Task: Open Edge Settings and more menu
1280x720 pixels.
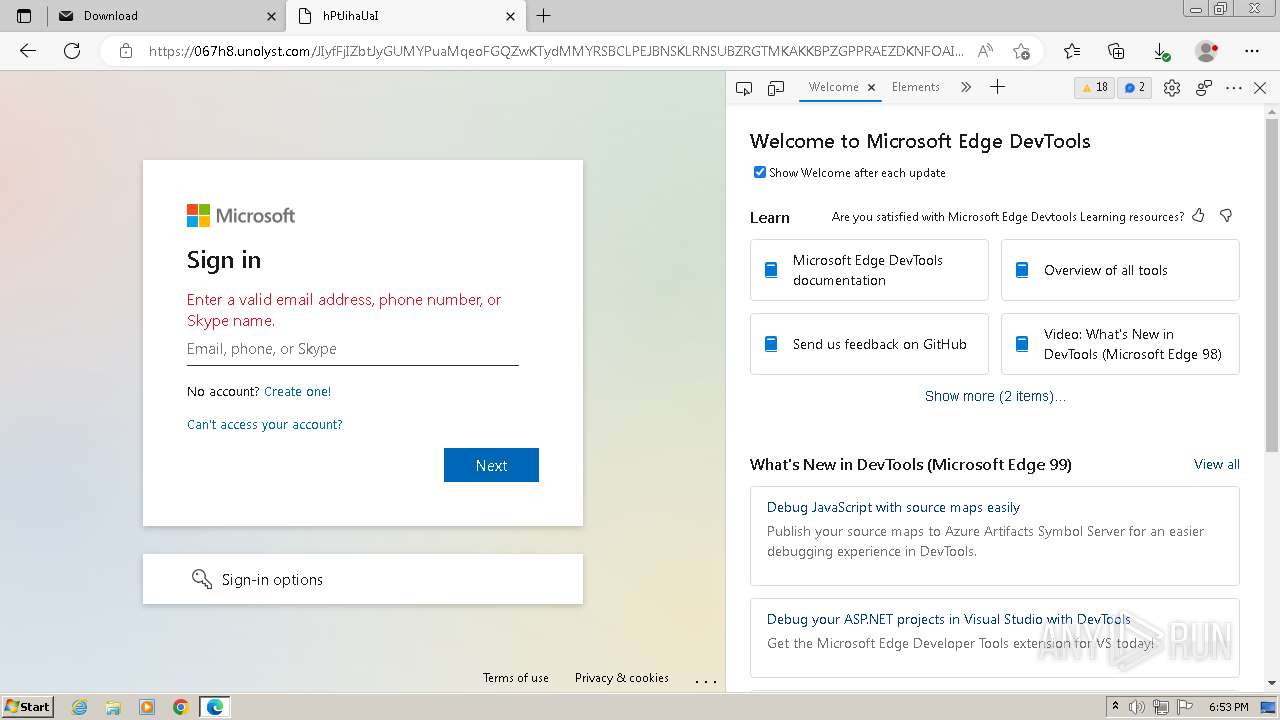Action: pyautogui.click(x=1252, y=51)
